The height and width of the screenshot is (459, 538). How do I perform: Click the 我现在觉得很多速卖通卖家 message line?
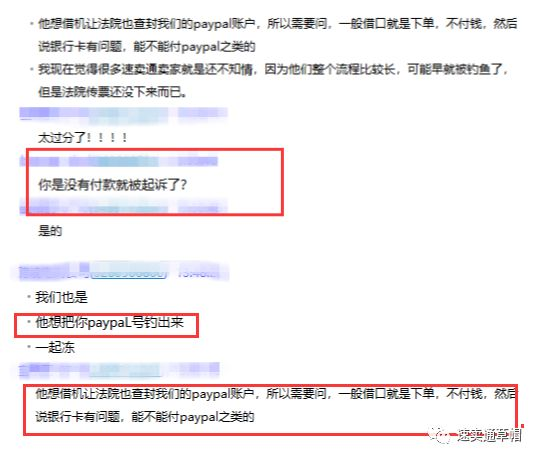(273, 70)
